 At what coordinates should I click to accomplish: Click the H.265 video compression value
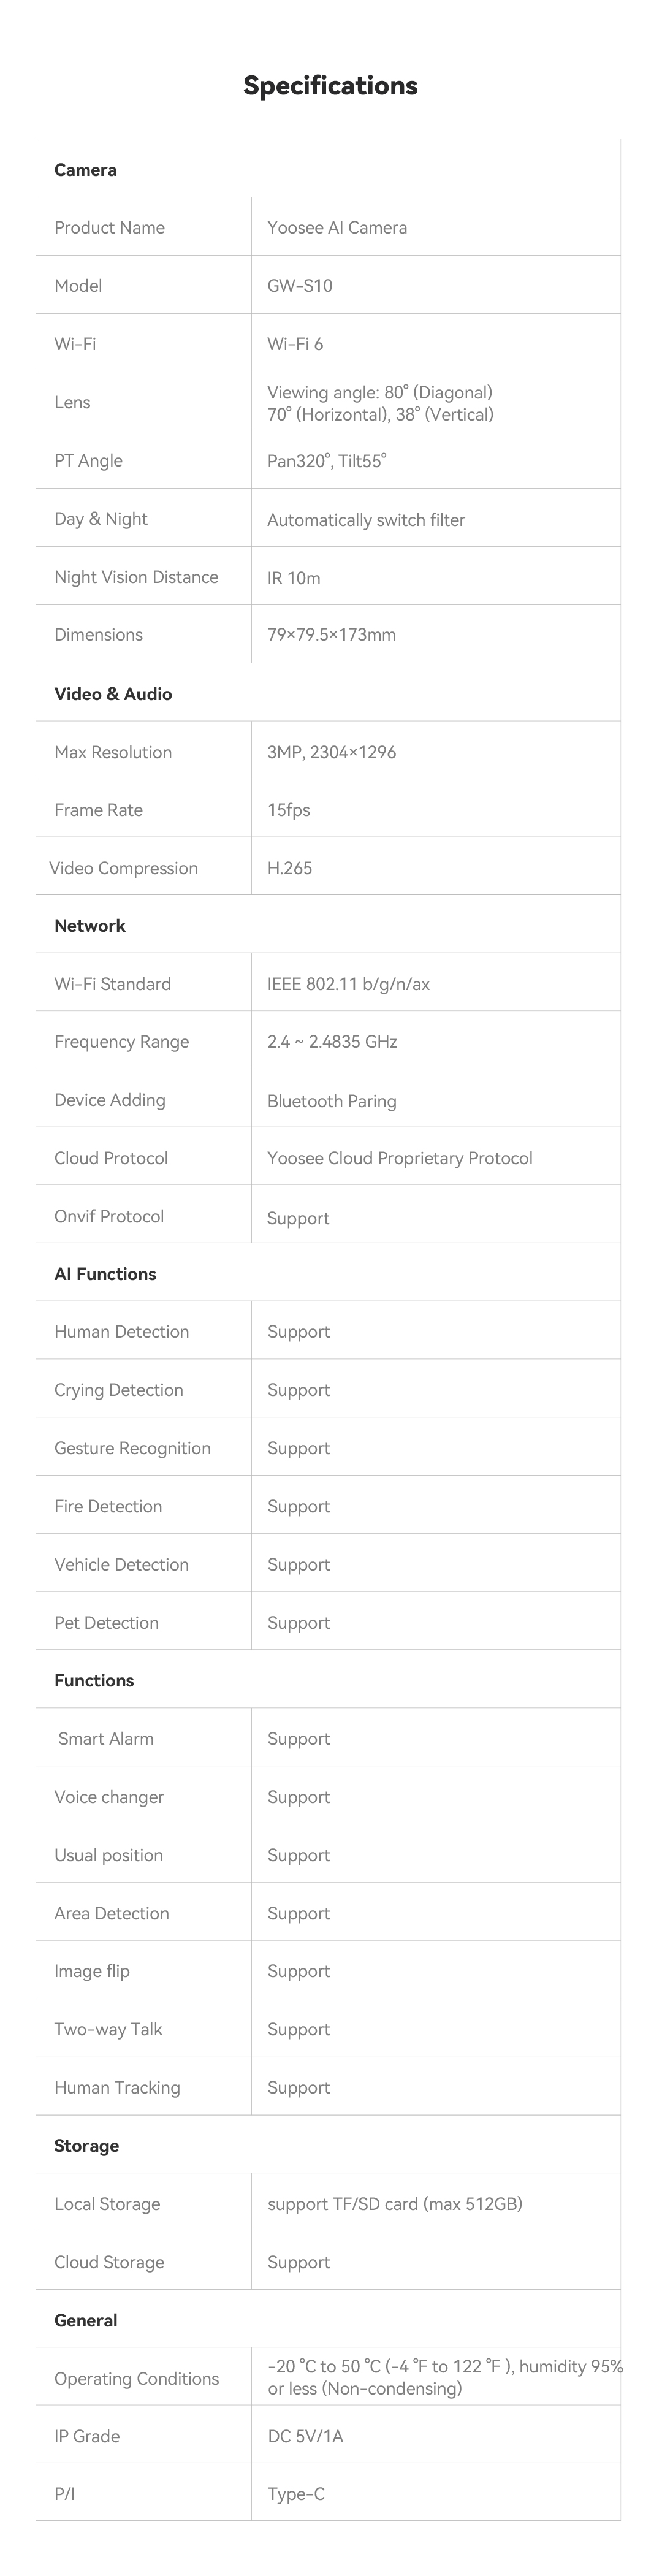[289, 868]
